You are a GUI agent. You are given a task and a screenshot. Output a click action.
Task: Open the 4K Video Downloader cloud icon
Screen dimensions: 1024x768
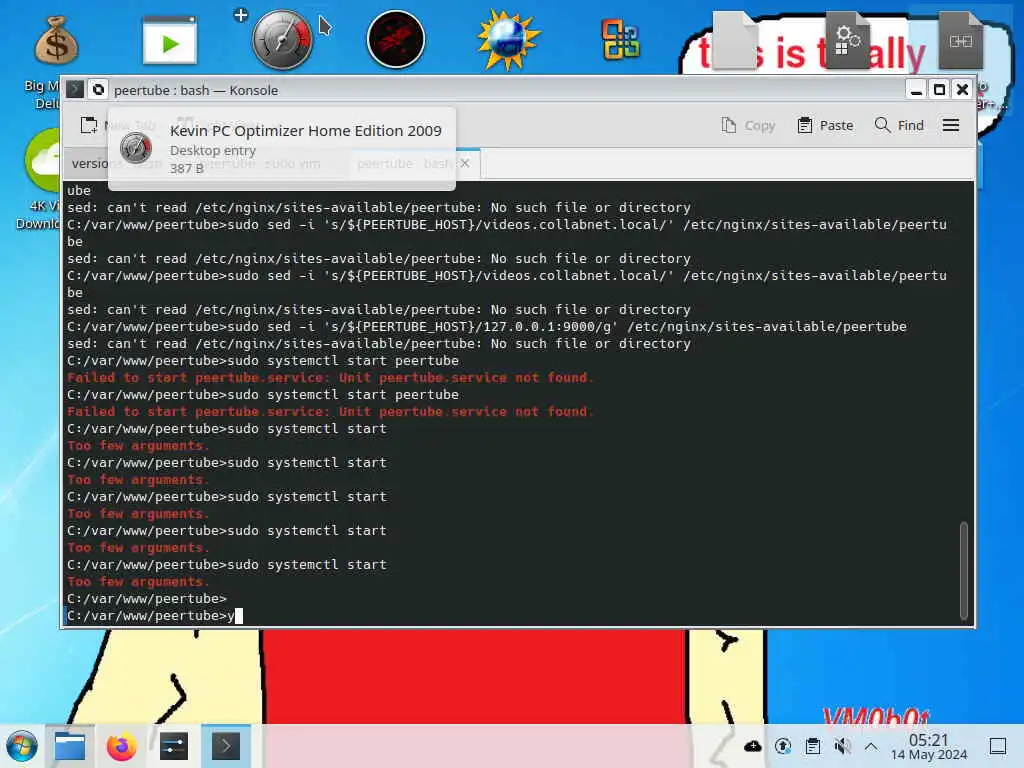pos(42,161)
